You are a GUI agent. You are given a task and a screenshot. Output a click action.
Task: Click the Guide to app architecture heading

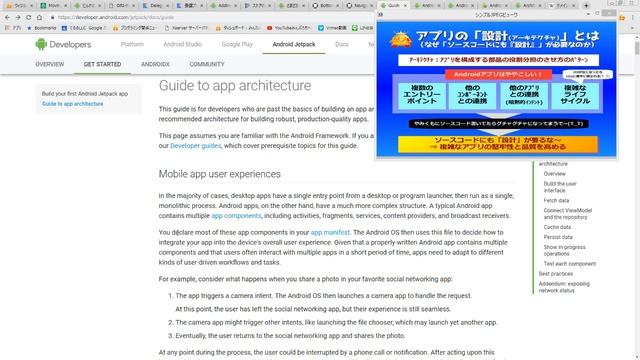coord(235,86)
